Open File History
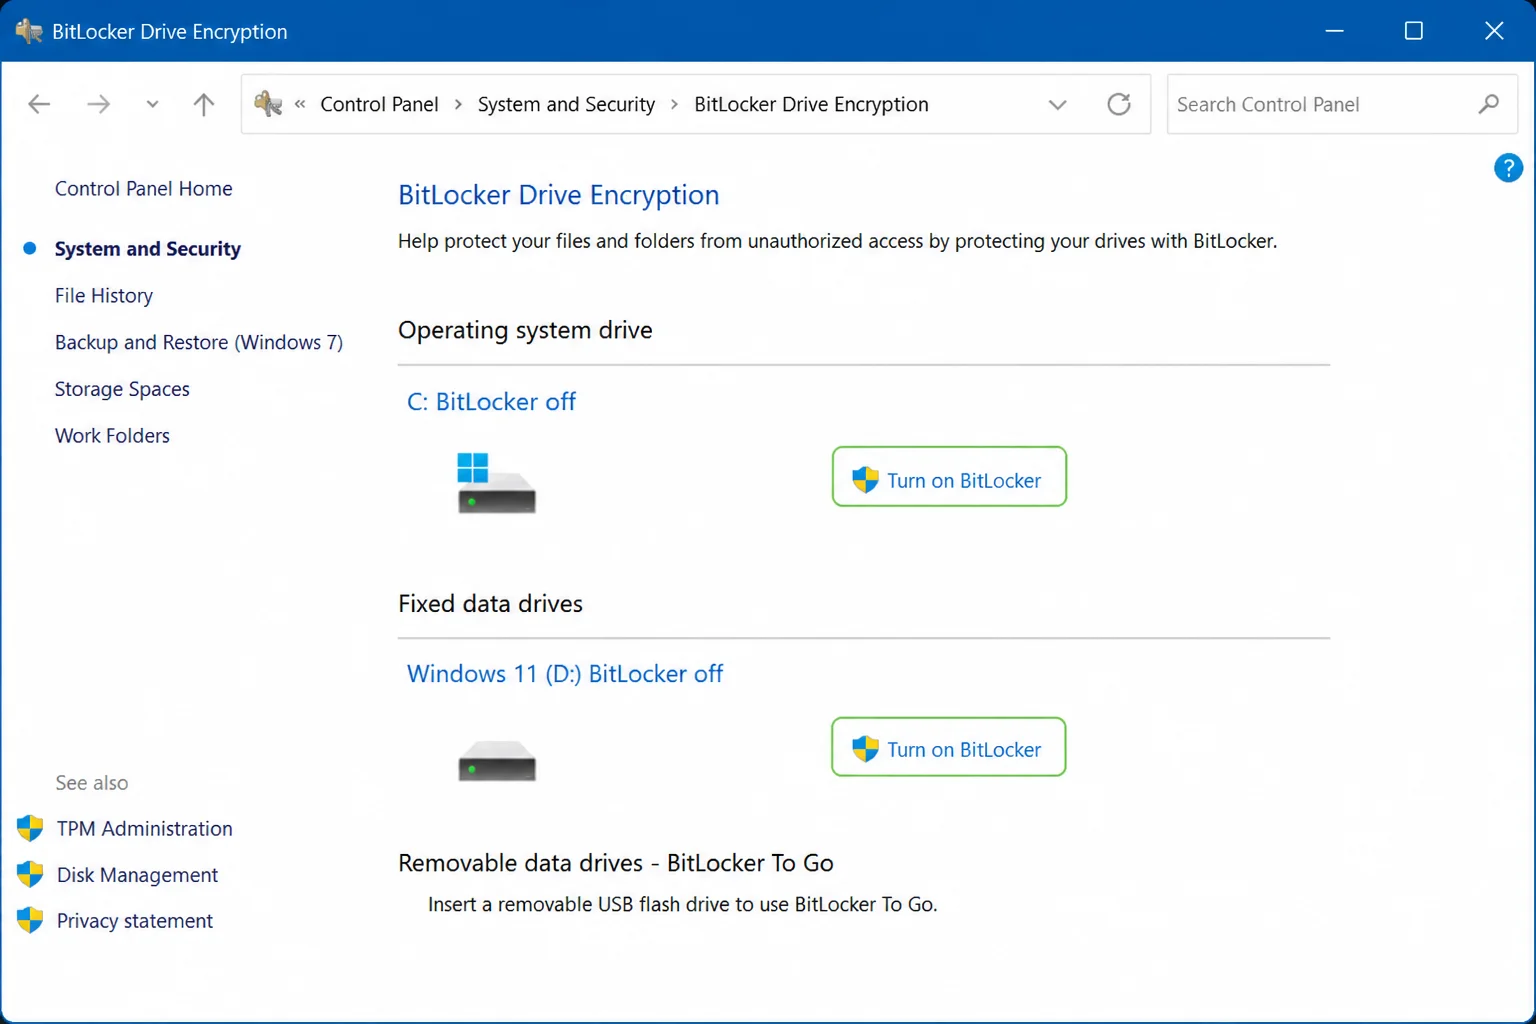This screenshot has height=1024, width=1536. 104,296
